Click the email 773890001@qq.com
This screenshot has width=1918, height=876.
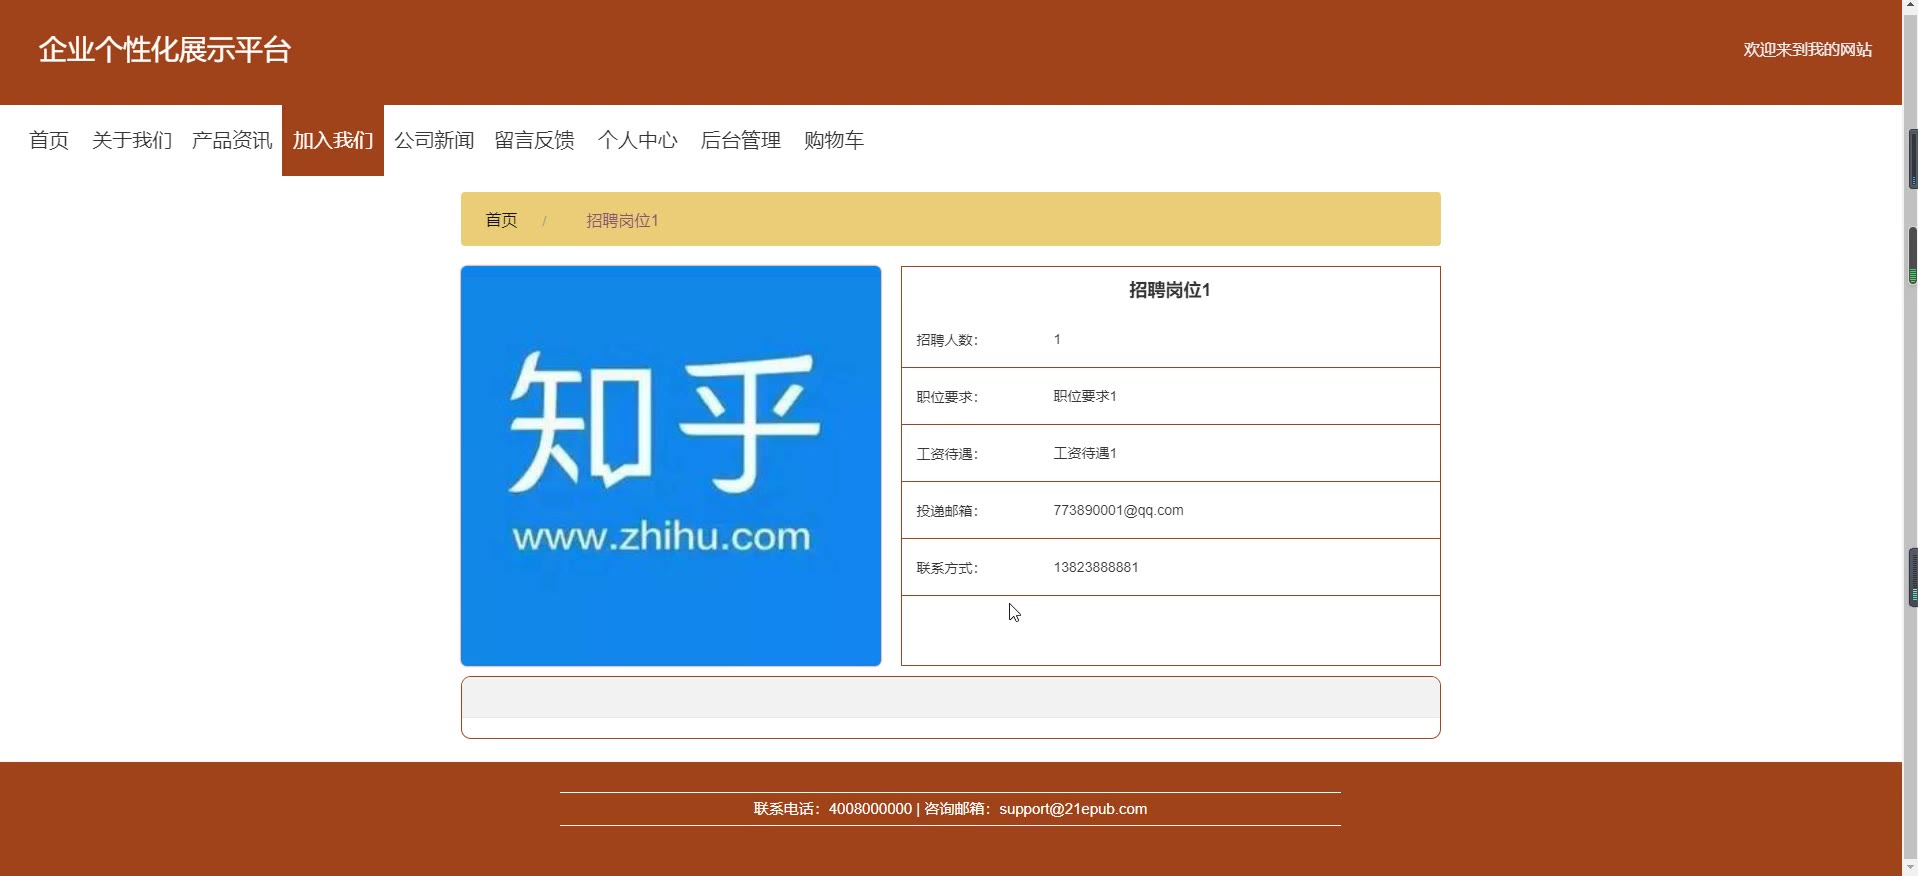[x=1118, y=510]
